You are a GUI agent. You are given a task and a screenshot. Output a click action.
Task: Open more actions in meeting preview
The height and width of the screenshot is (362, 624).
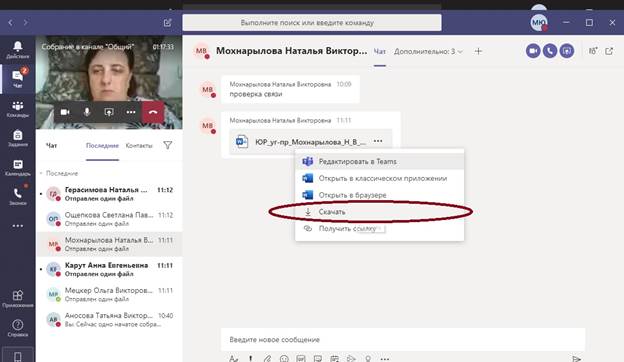[x=131, y=112]
